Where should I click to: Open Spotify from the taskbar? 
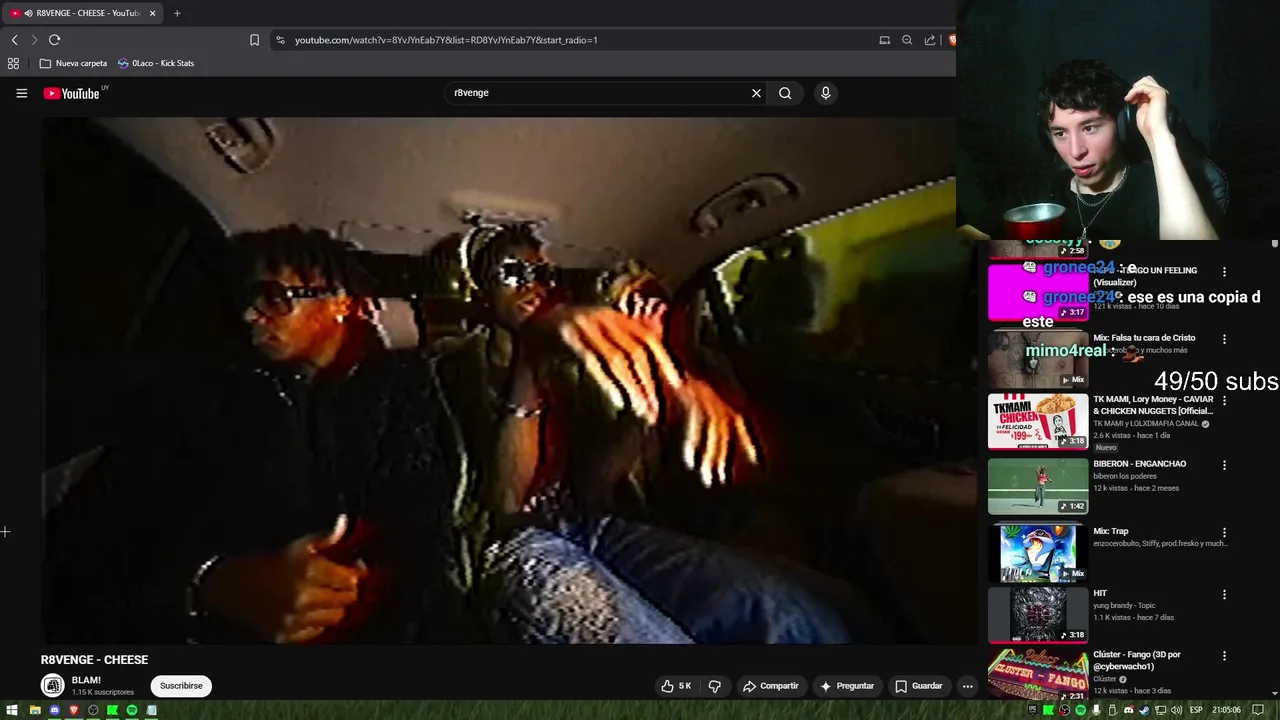[x=132, y=710]
